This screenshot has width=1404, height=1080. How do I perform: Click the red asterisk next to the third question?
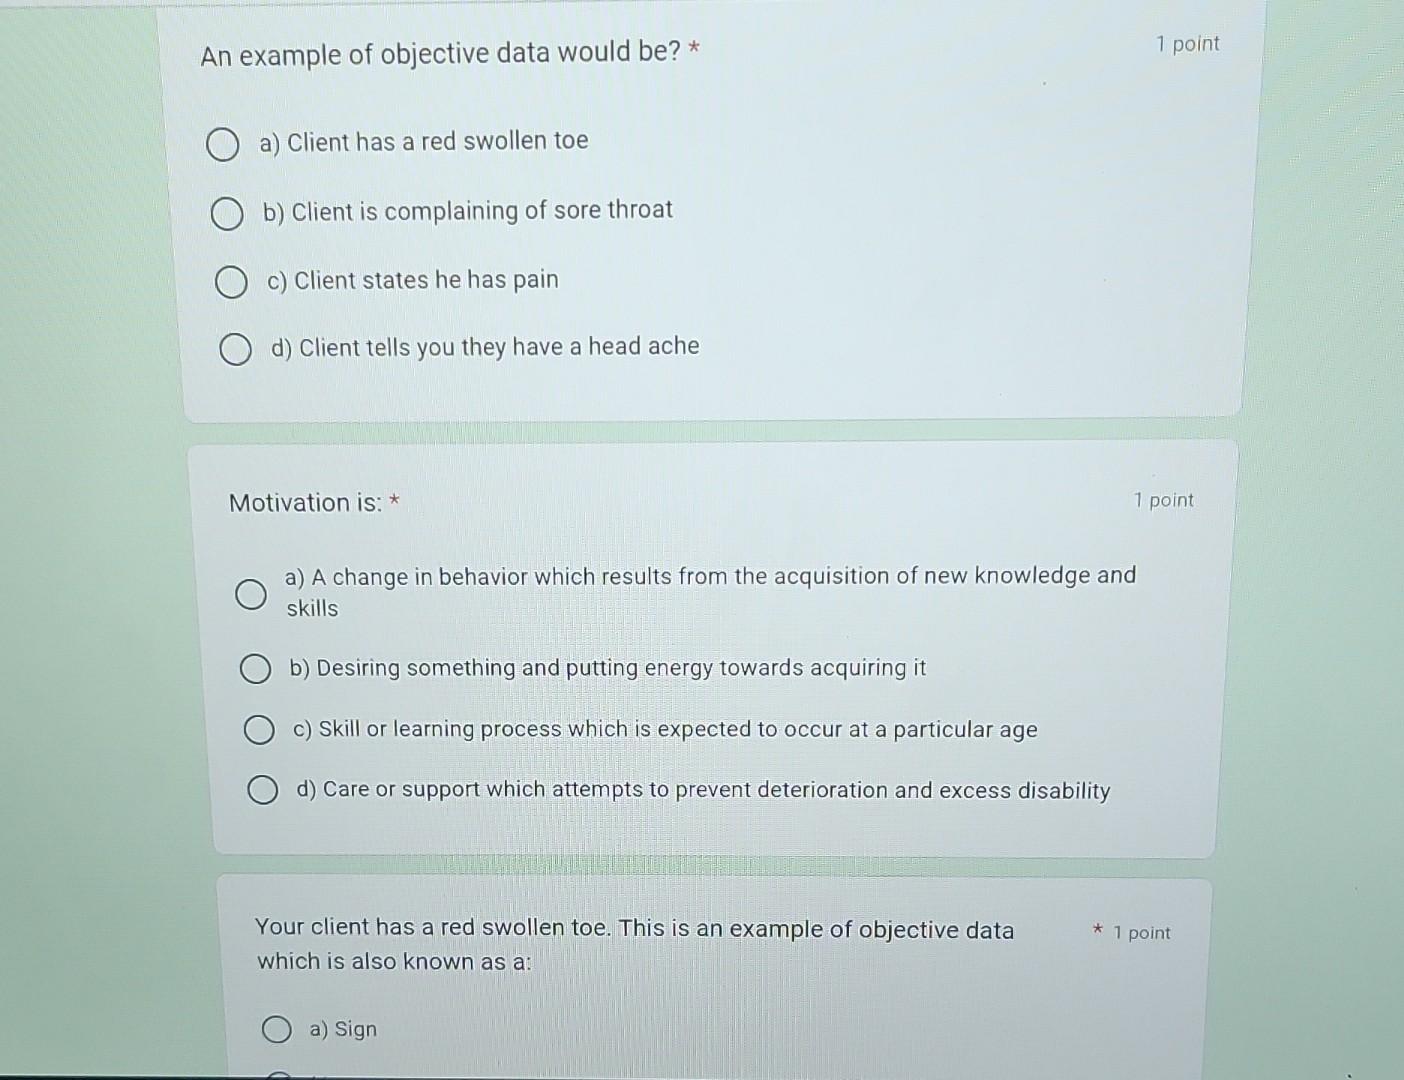1096,930
